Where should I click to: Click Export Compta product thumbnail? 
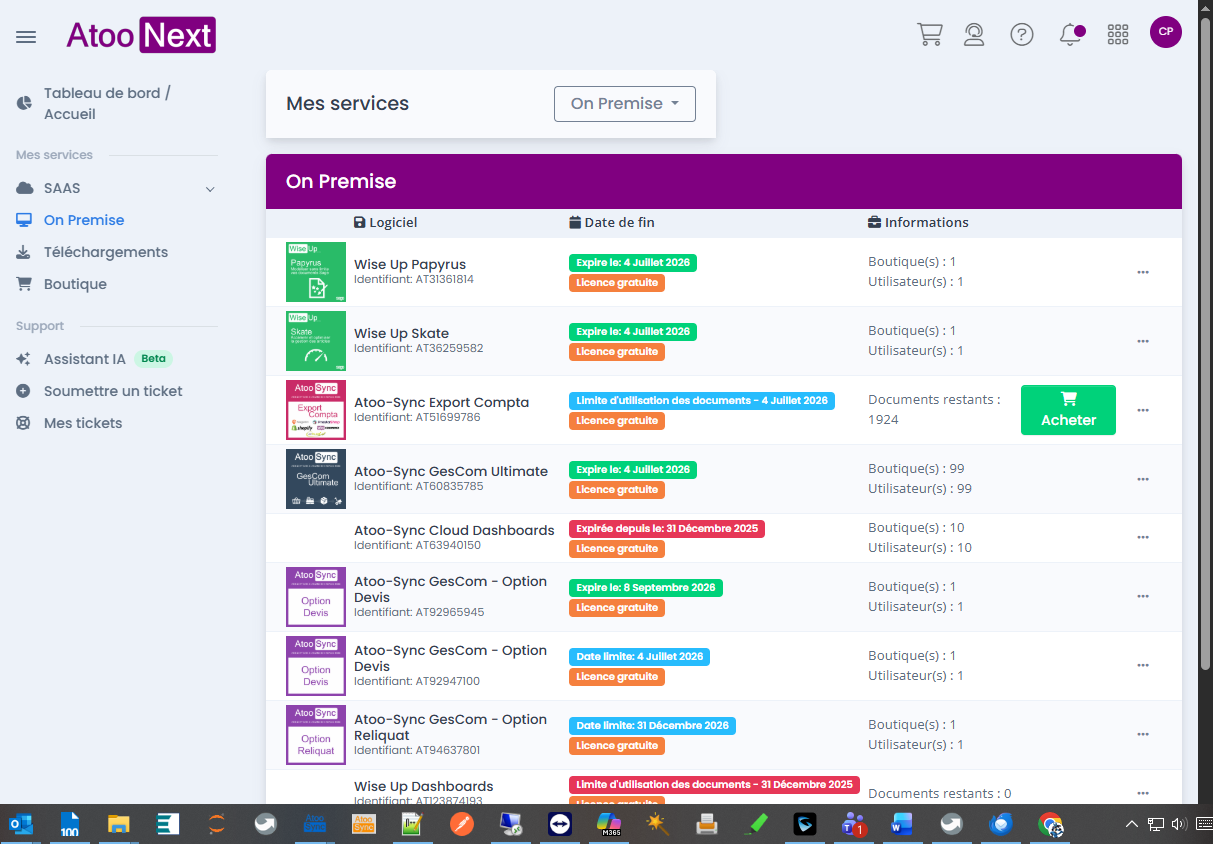316,410
